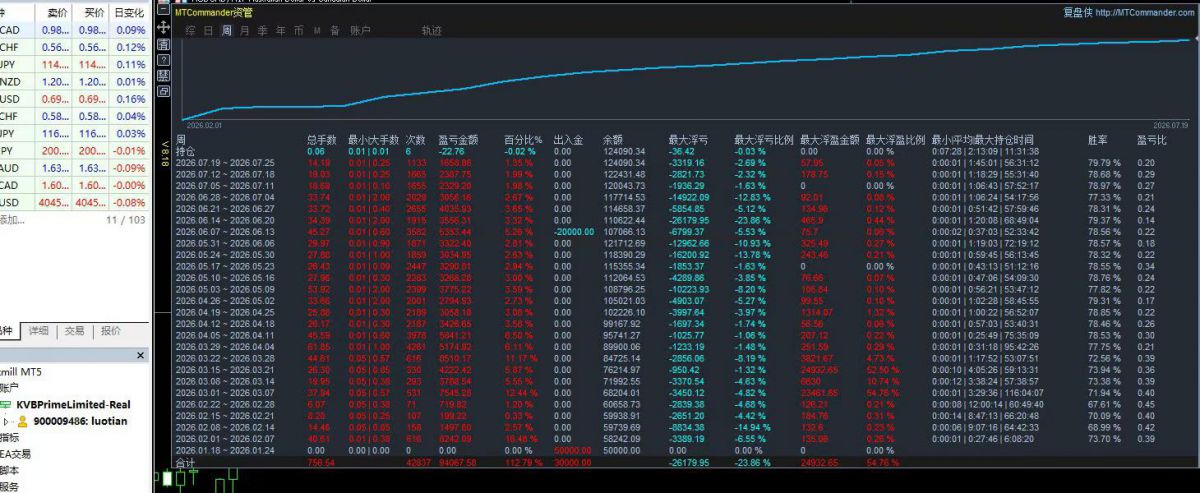This screenshot has width=1200, height=493.
Task: Click the overlapping windows icon in the sidebar
Action: pyautogui.click(x=163, y=91)
